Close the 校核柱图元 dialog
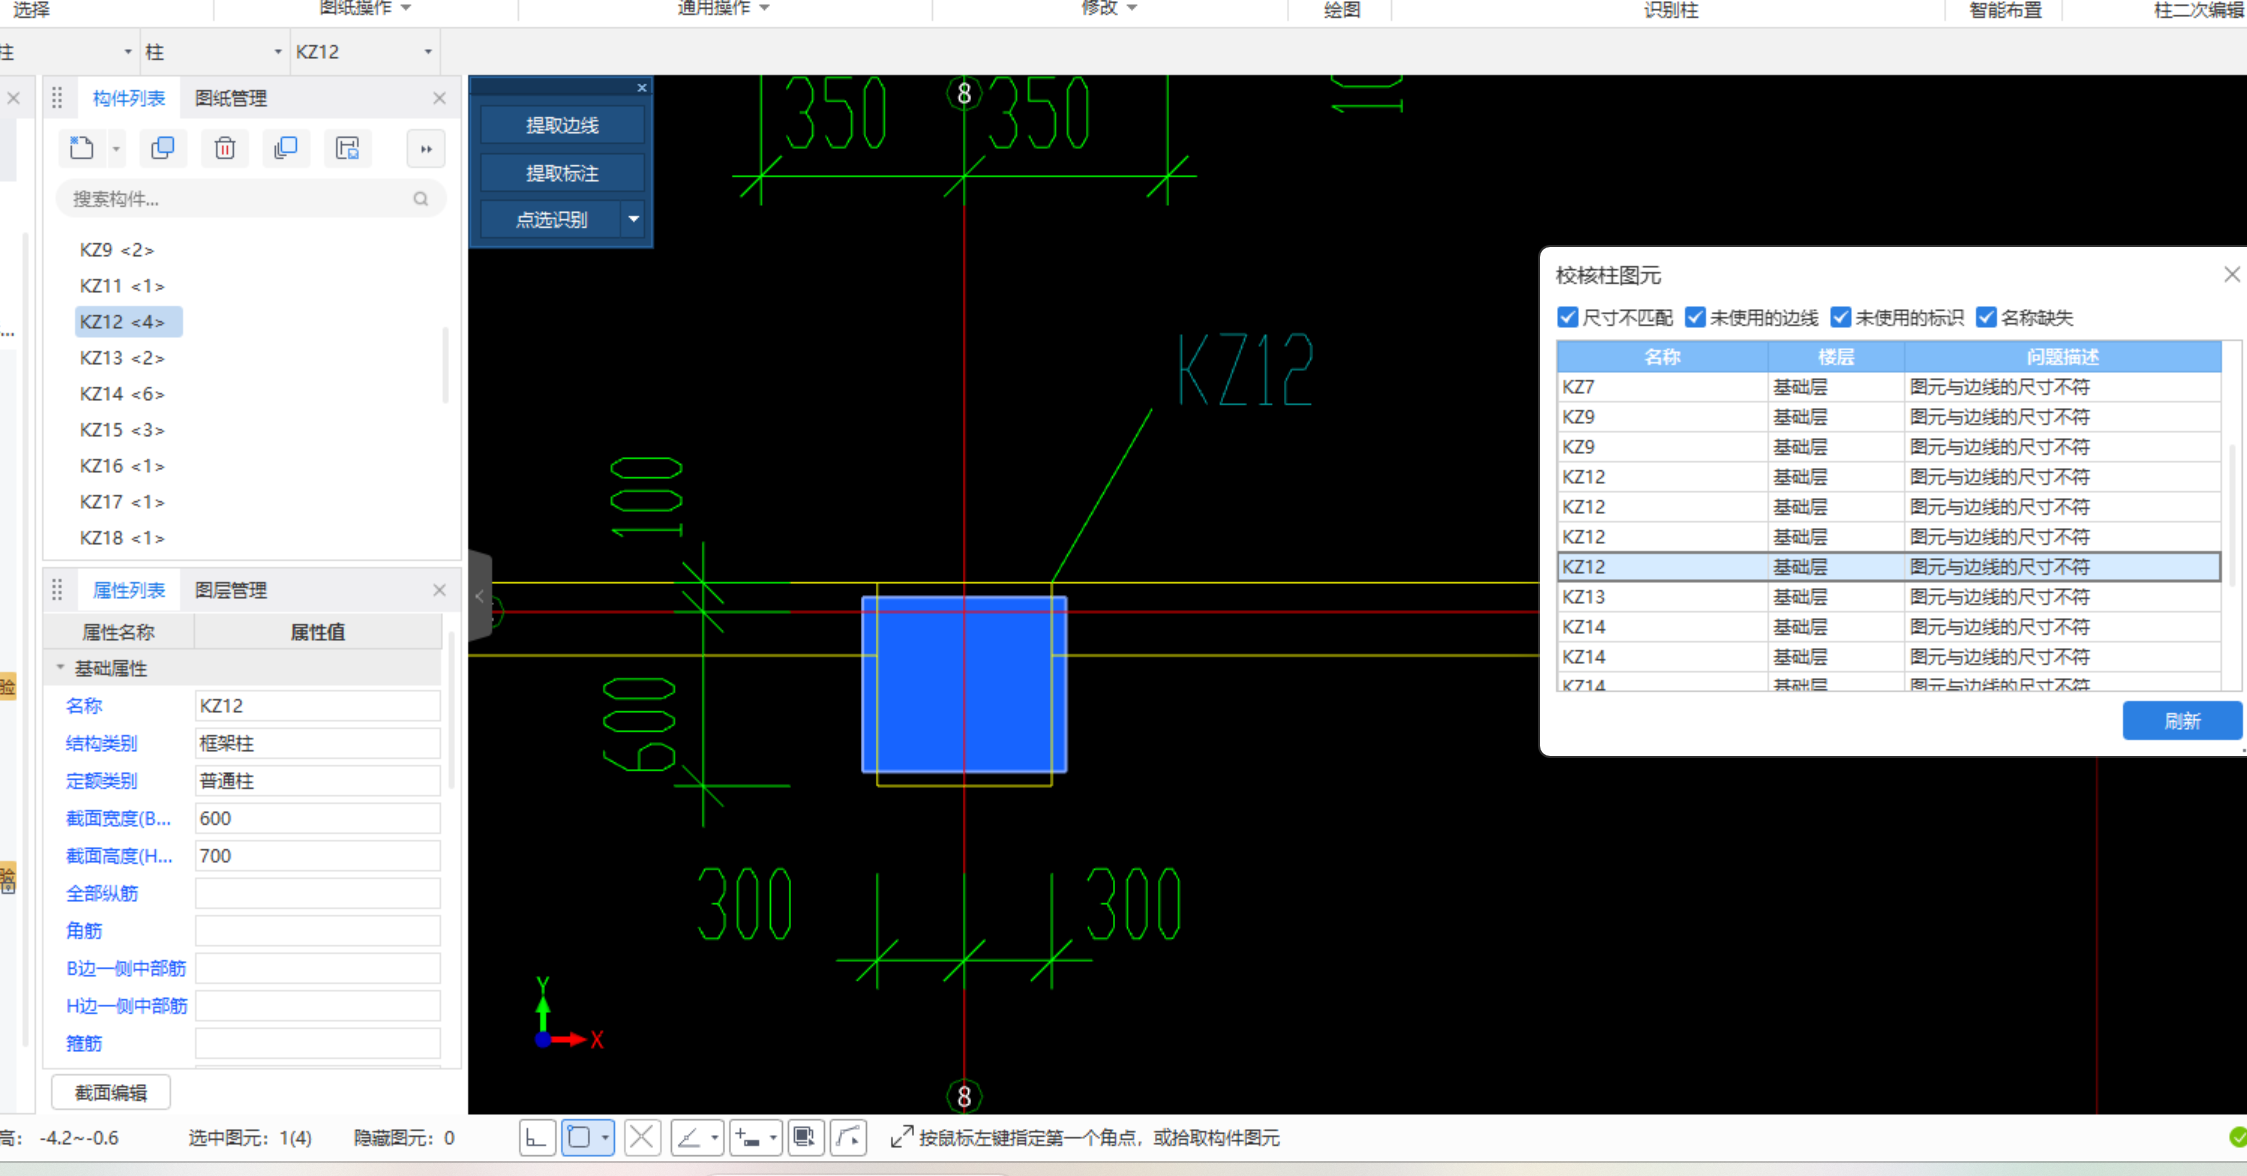This screenshot has height=1176, width=2247. coord(2232,274)
